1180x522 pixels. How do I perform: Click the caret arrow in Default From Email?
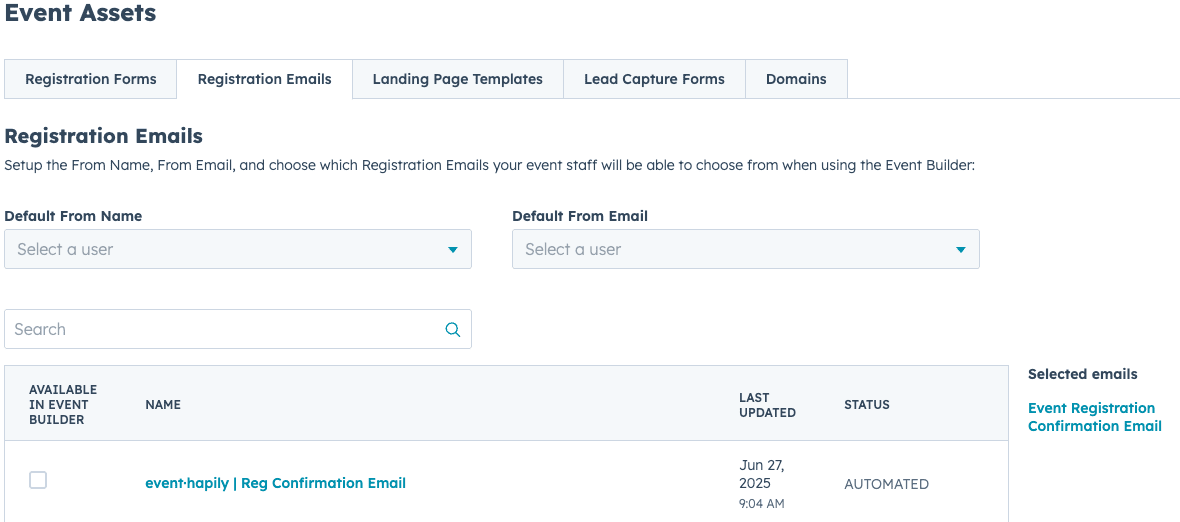[x=960, y=250]
